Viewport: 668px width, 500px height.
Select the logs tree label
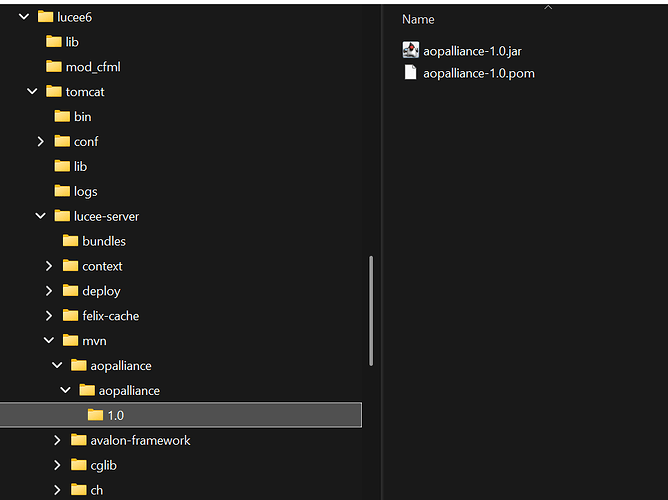[x=86, y=192]
